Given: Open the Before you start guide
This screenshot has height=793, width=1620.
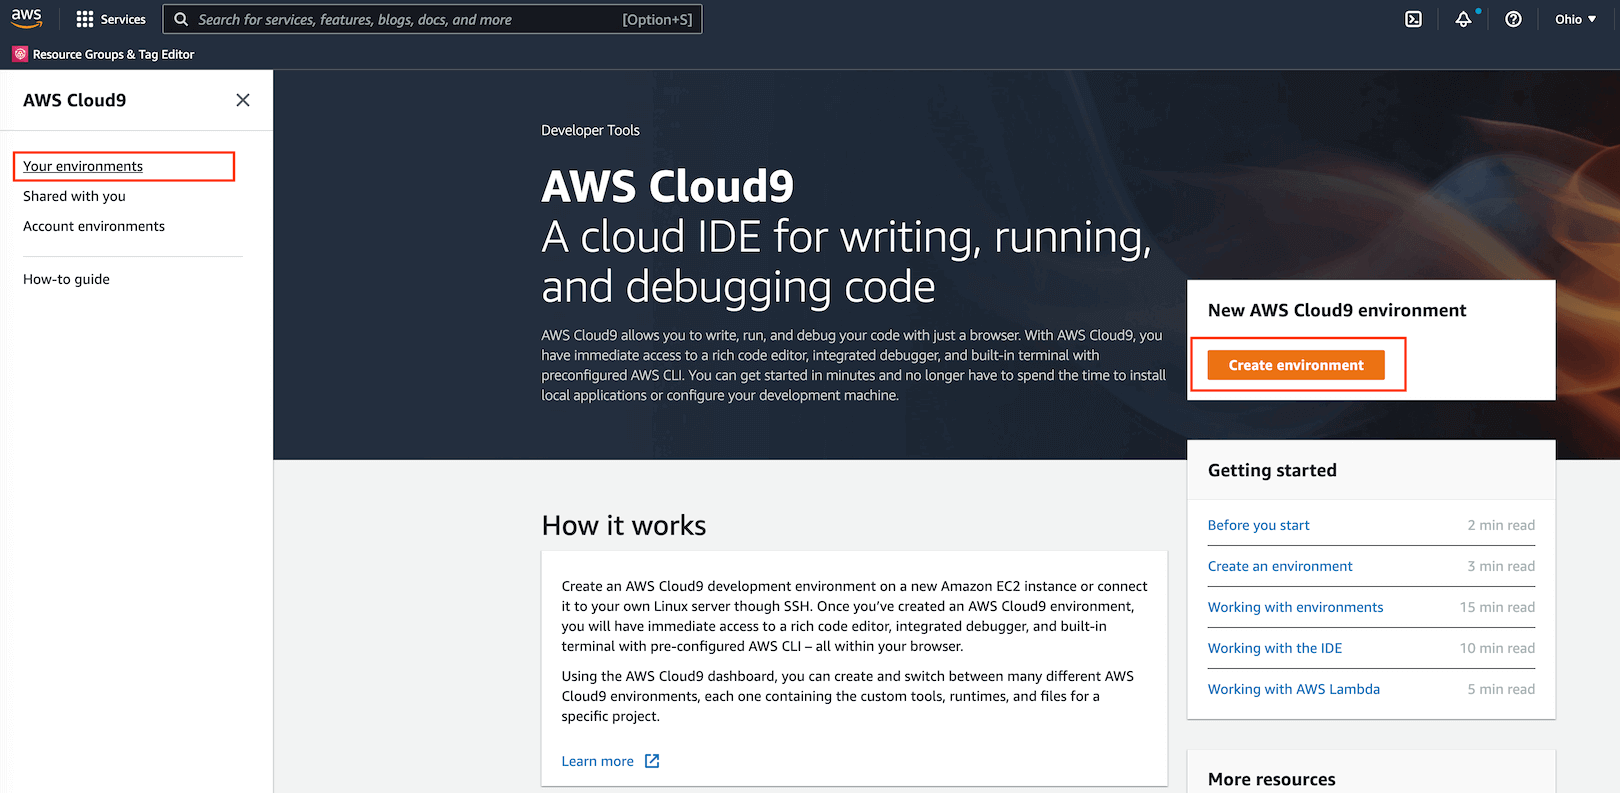Looking at the screenshot, I should [x=1258, y=525].
